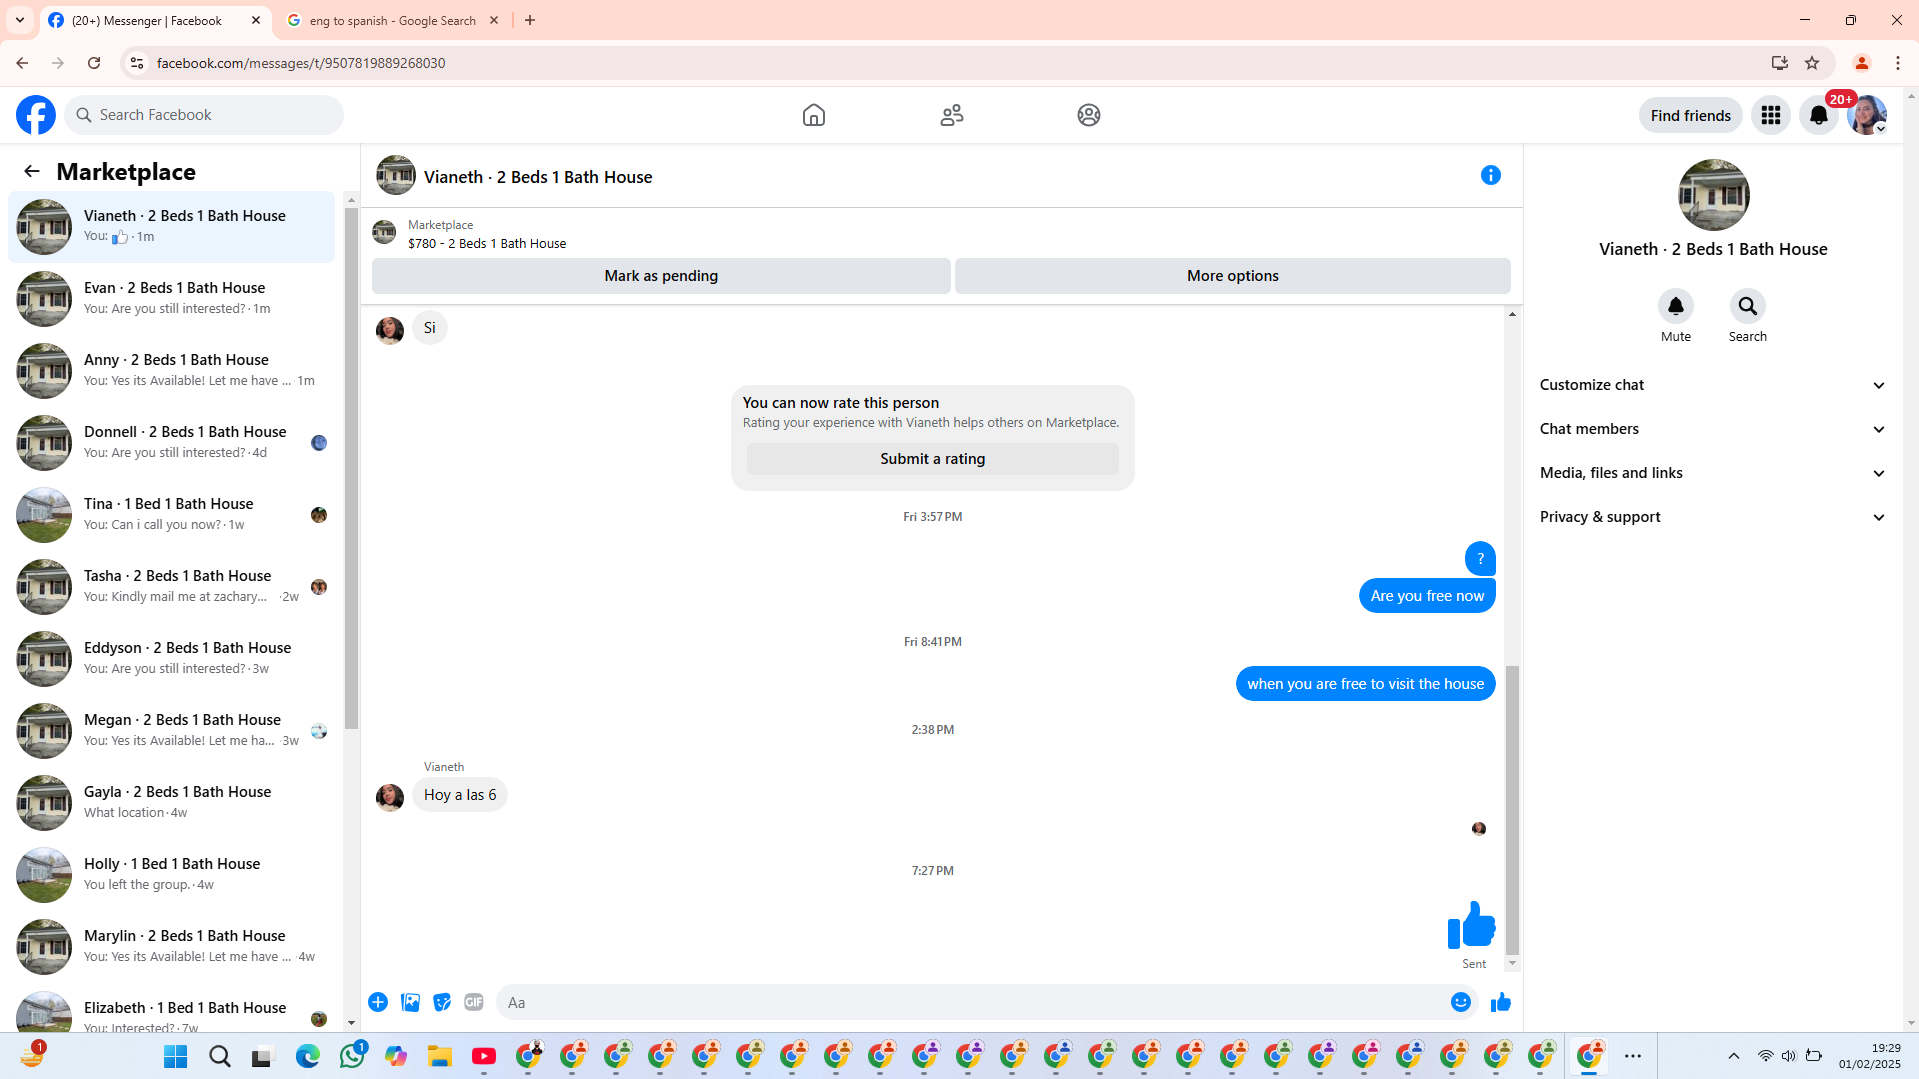Send a thumbs-up like
This screenshot has height=1079, width=1919.
pyautogui.click(x=1501, y=1002)
